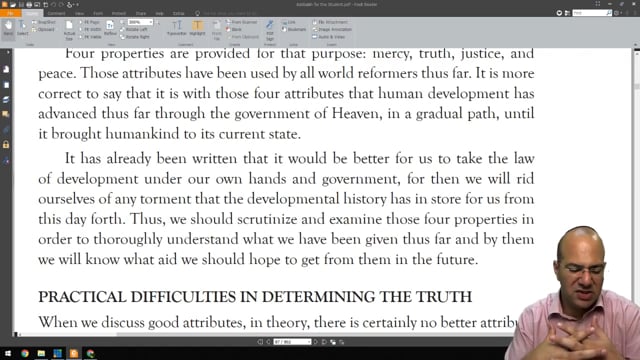
Task: Click the page number field
Action: (292, 342)
